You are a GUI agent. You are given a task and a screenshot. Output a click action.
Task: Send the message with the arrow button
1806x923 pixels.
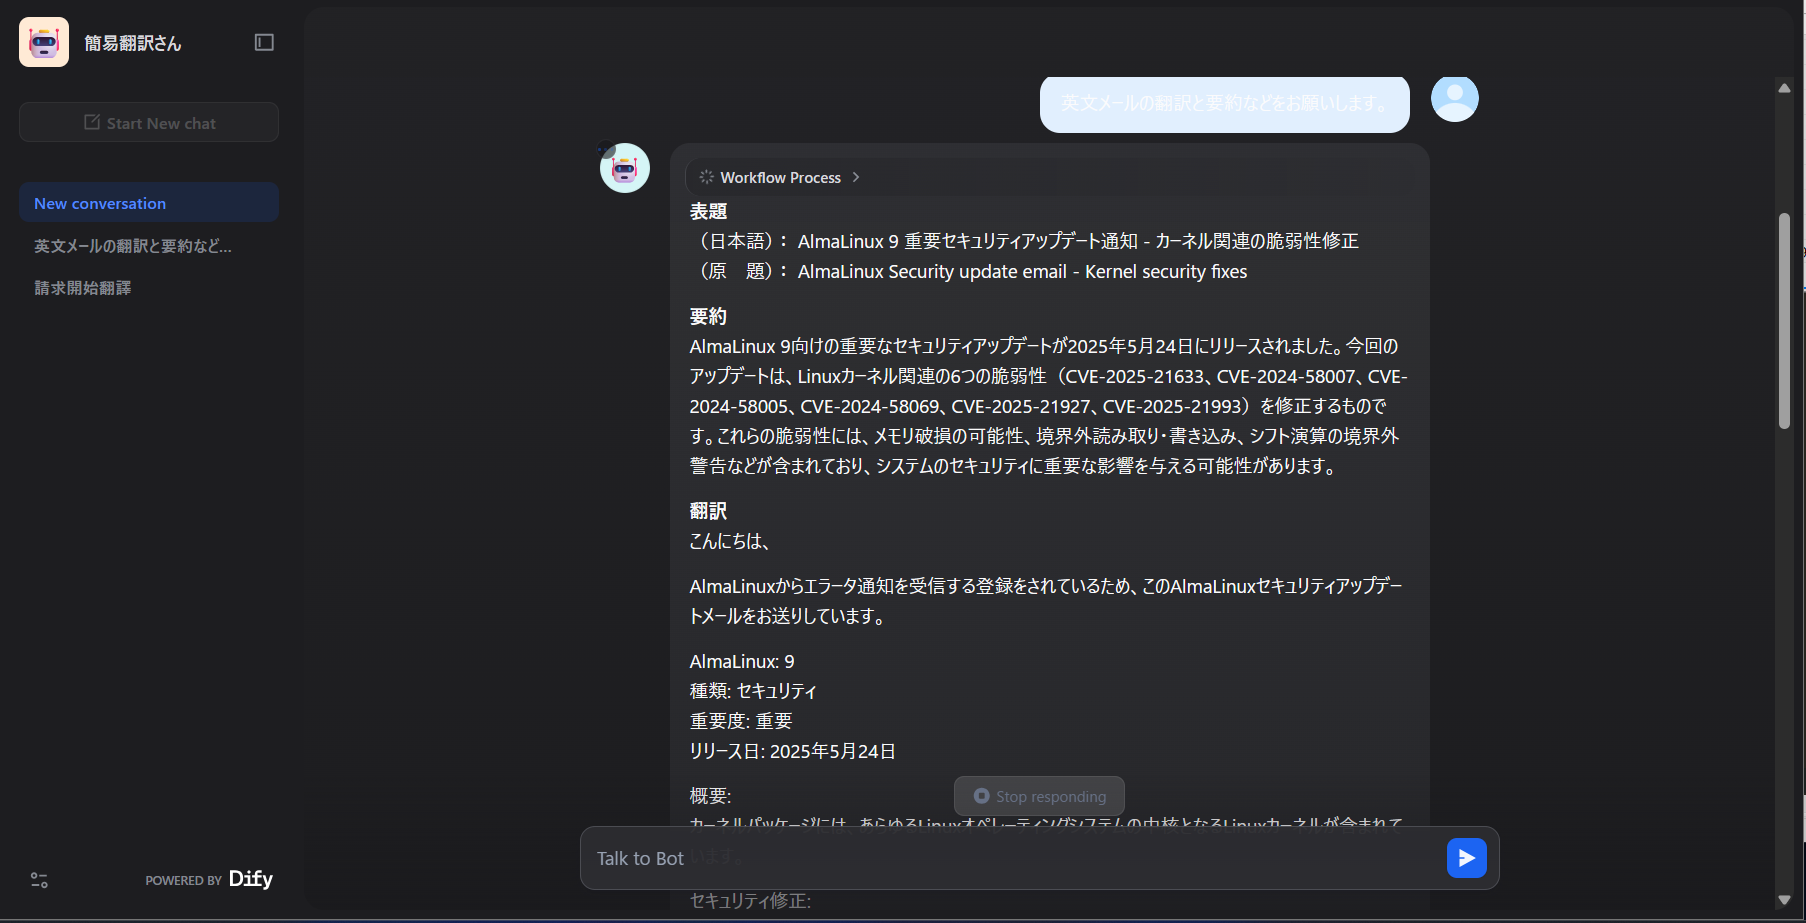[1466, 858]
